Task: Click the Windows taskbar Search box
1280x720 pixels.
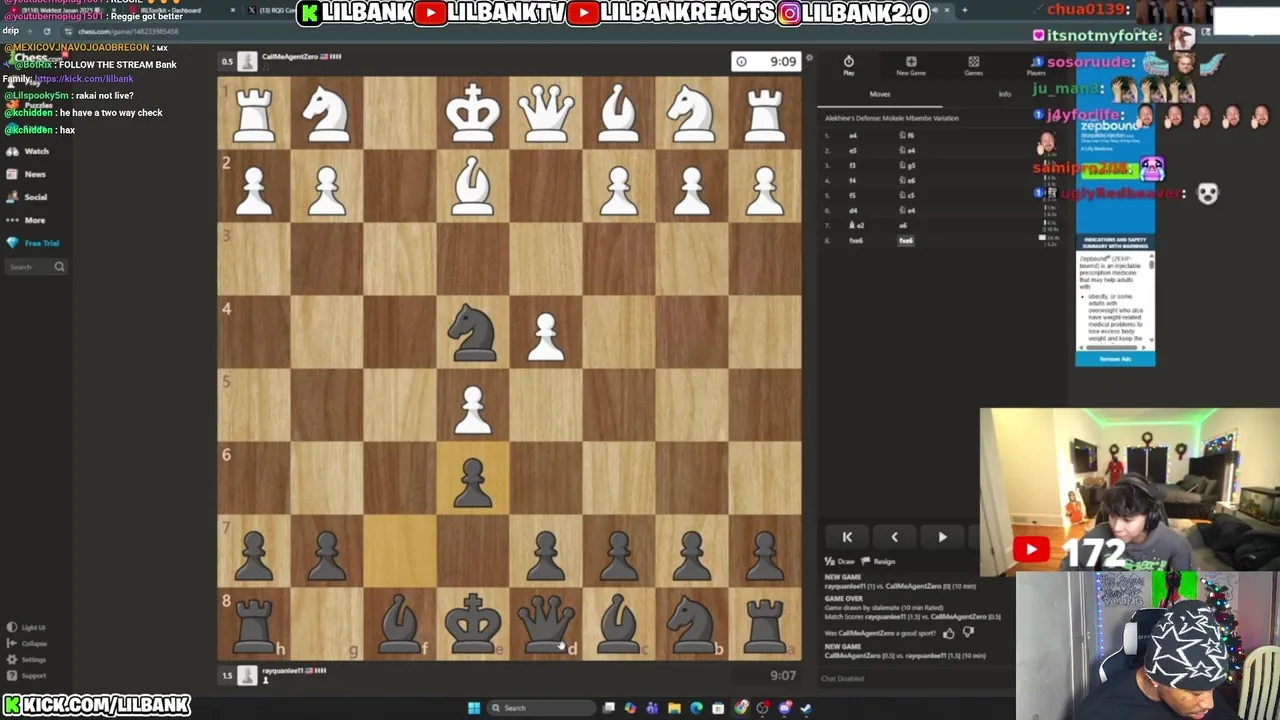Action: click(x=541, y=708)
